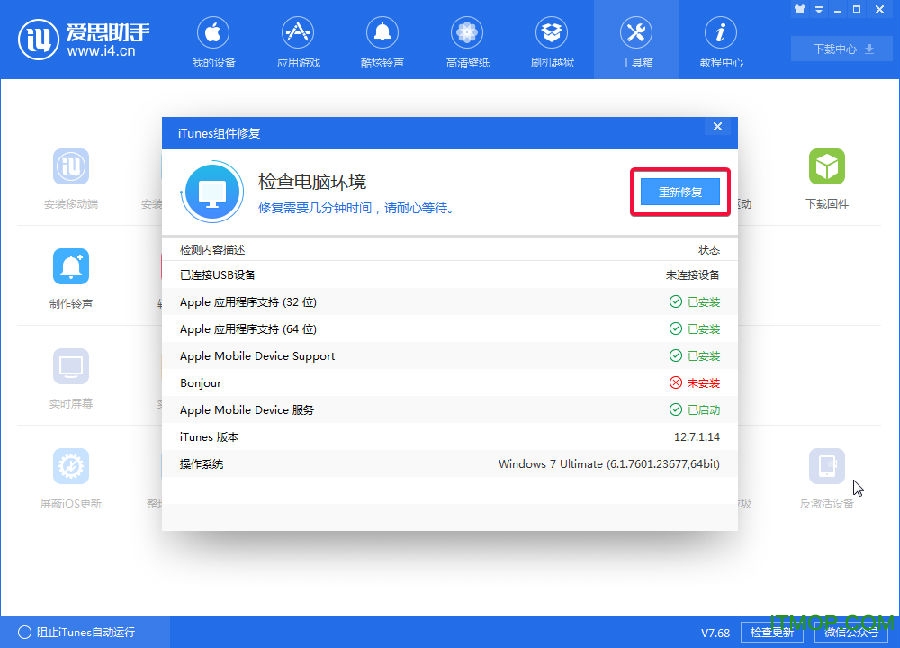Toggle 阻止iTunes自动运行 option
This screenshot has width=900, height=648.
pyautogui.click(x=25, y=632)
